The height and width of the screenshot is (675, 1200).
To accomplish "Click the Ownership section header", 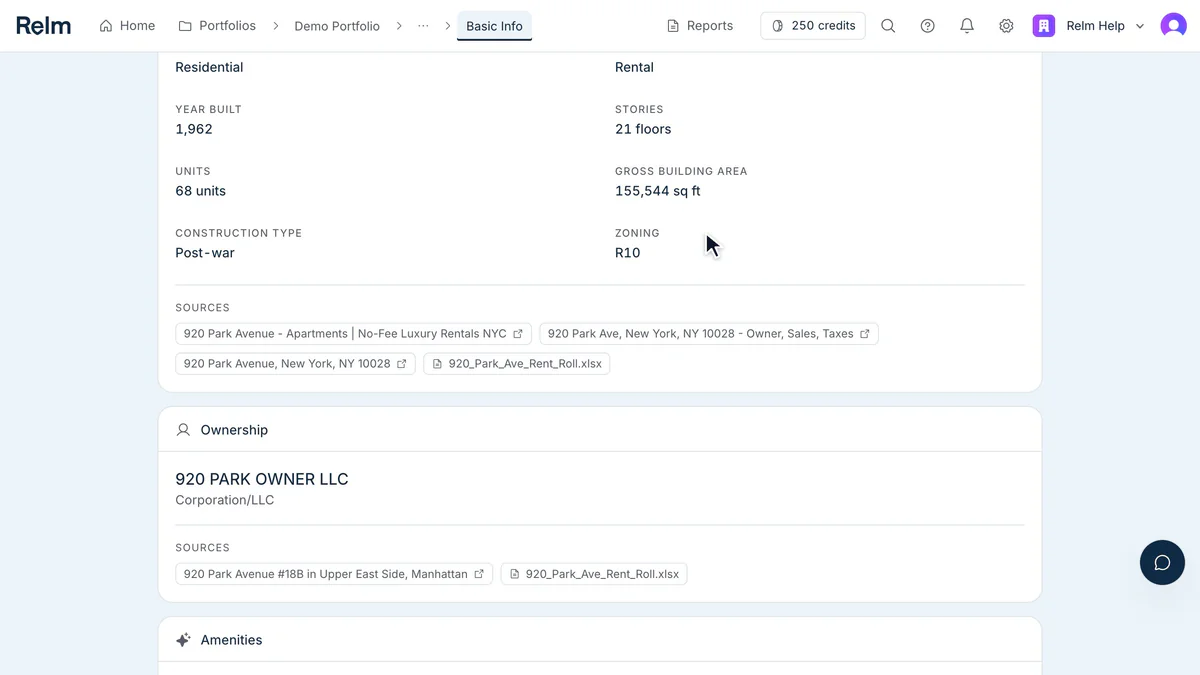I will [600, 430].
